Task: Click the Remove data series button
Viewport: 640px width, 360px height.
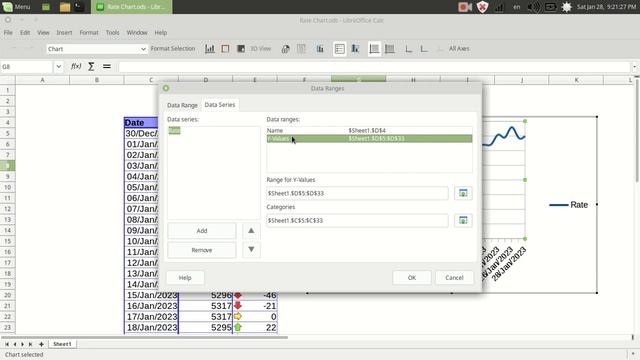Action: (x=202, y=250)
